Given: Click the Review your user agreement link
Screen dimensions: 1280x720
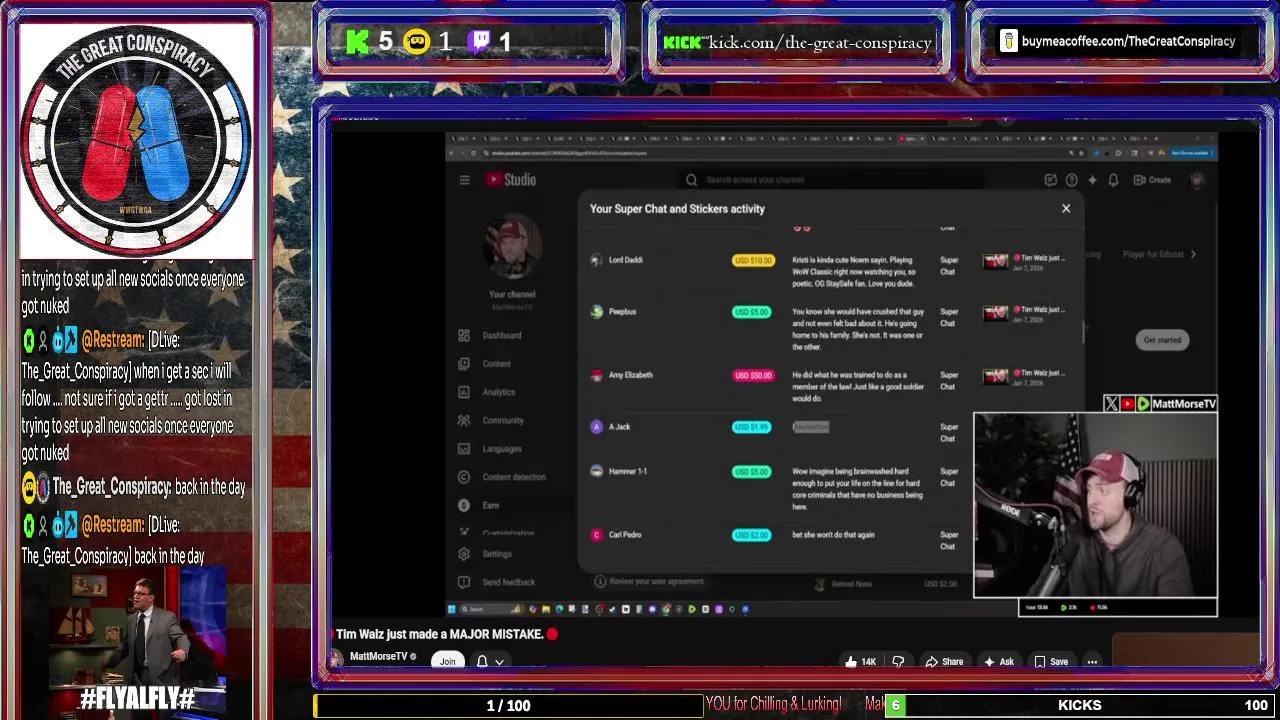Looking at the screenshot, I should 656,581.
